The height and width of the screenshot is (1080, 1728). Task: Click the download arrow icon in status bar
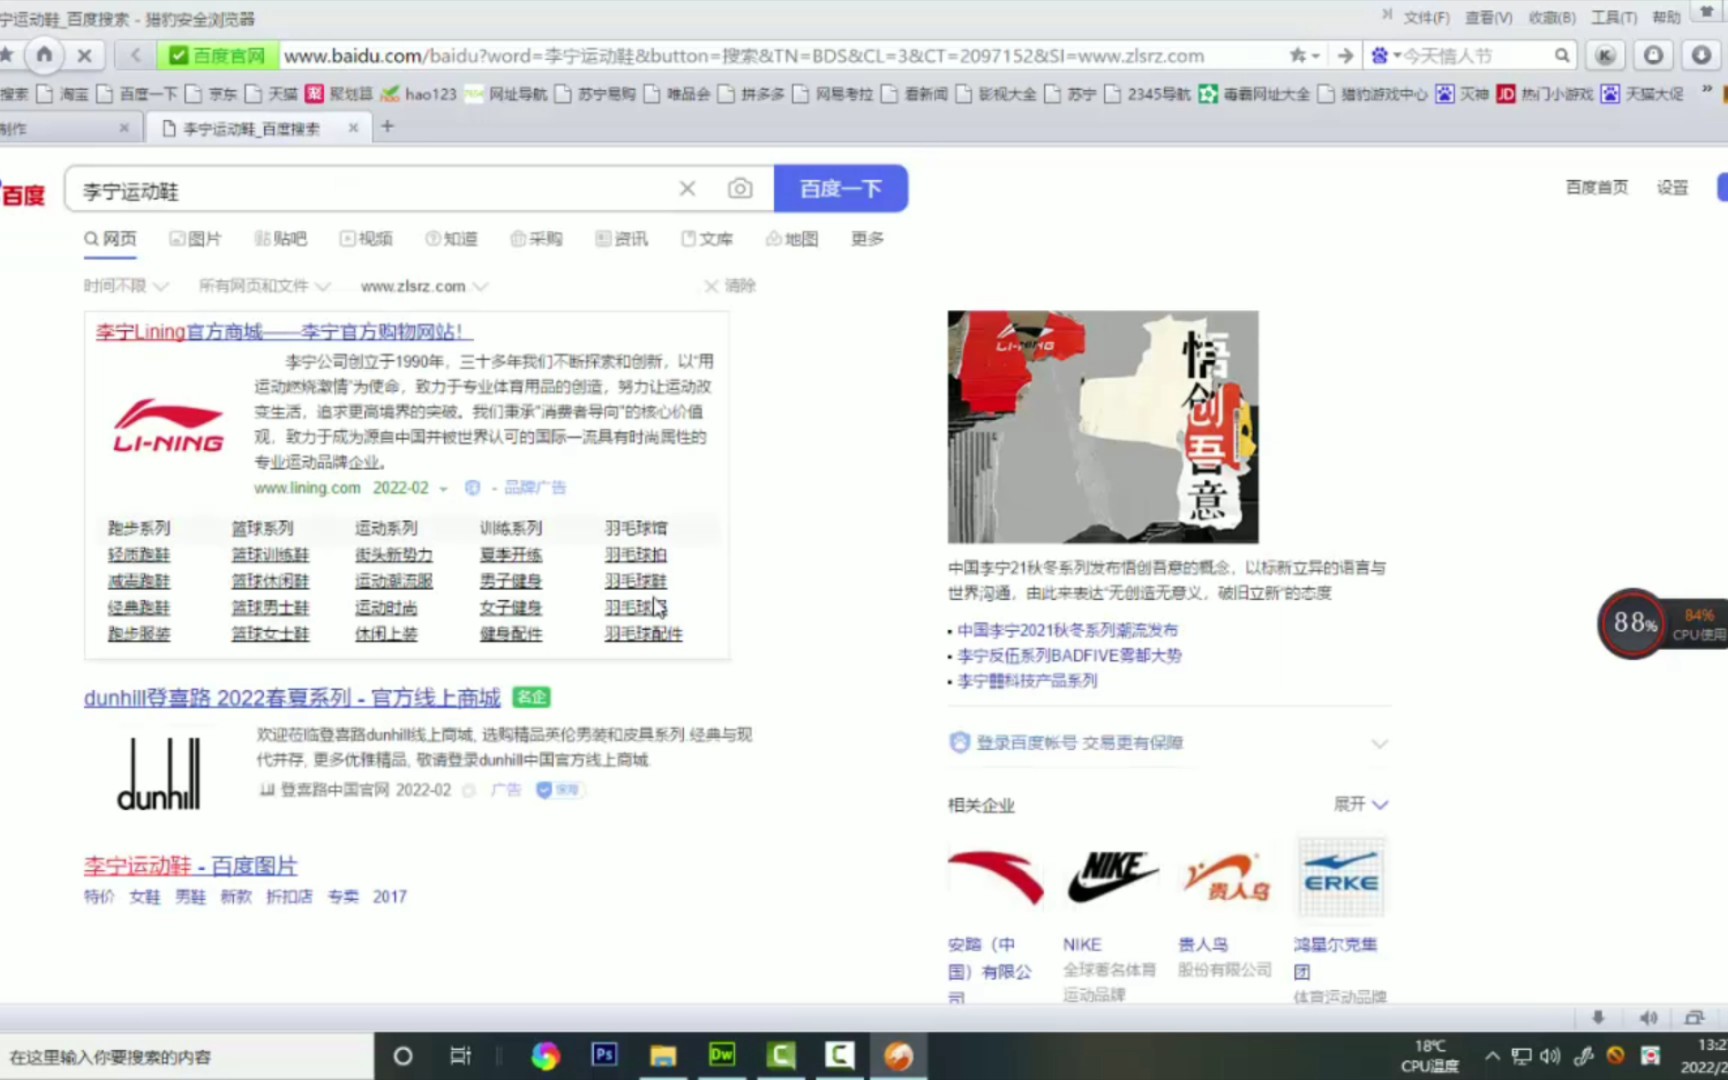1598,1018
